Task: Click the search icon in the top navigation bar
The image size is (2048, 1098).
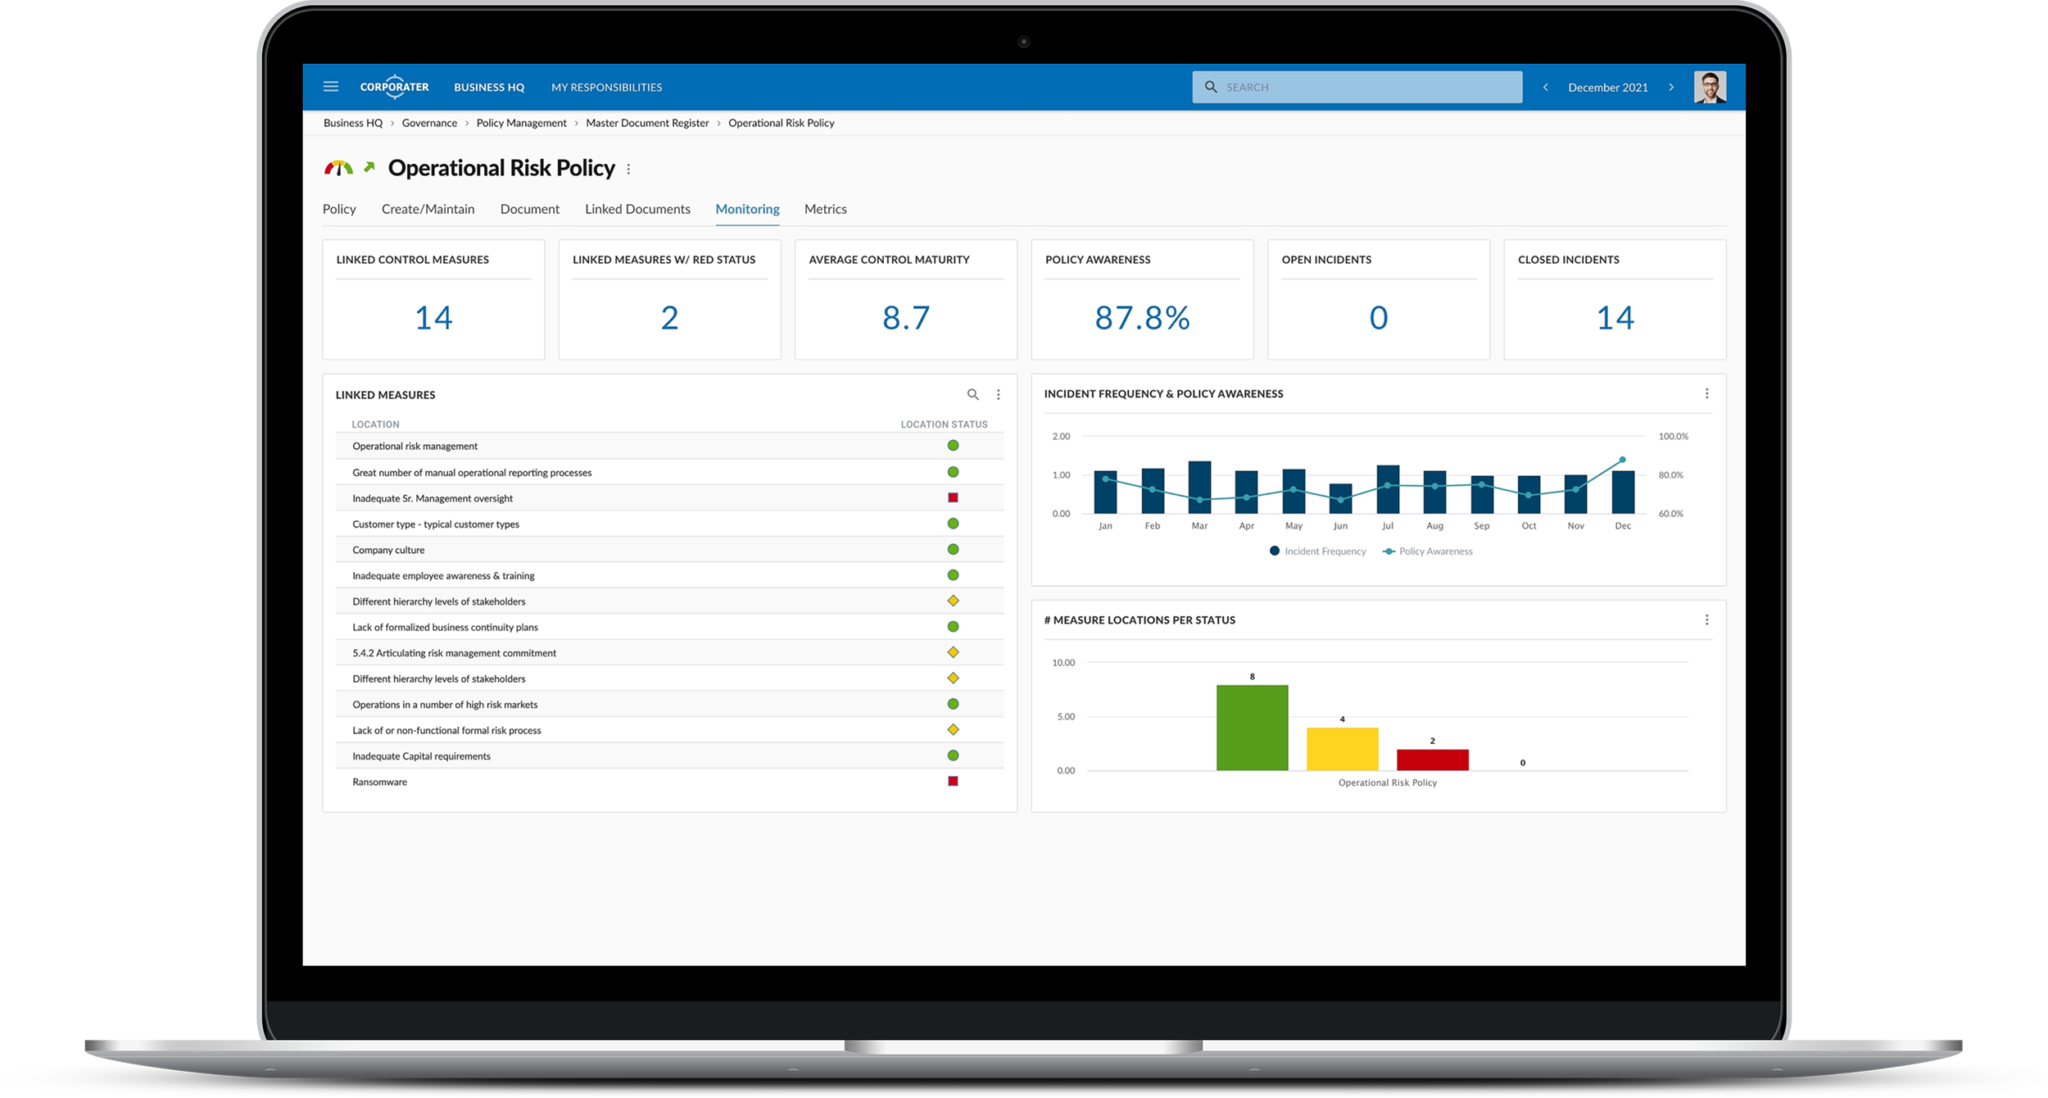Action: [1211, 87]
